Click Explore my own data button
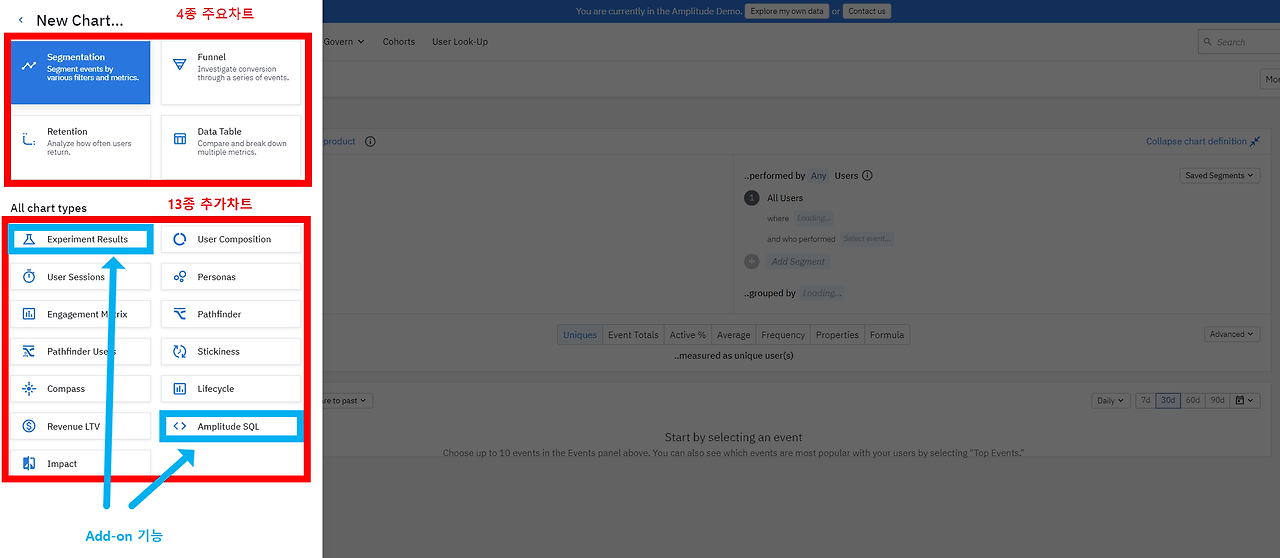The image size is (1280, 558). [x=786, y=11]
